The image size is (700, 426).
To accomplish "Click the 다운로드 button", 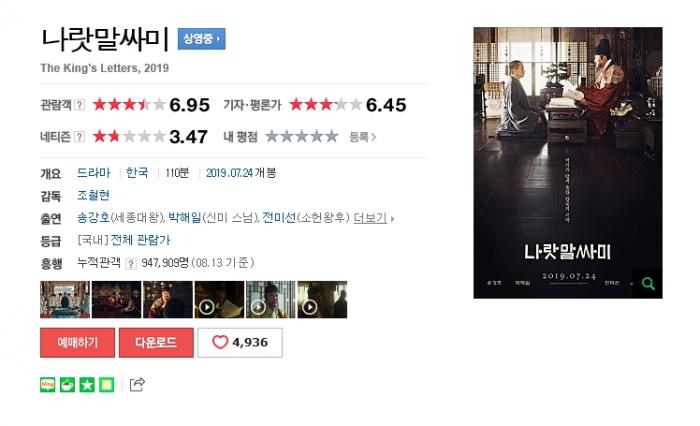I will point(156,343).
